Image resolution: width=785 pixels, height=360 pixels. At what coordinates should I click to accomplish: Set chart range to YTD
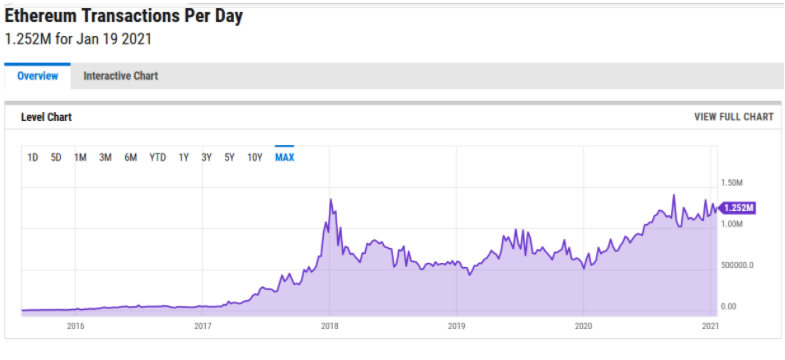[x=158, y=157]
